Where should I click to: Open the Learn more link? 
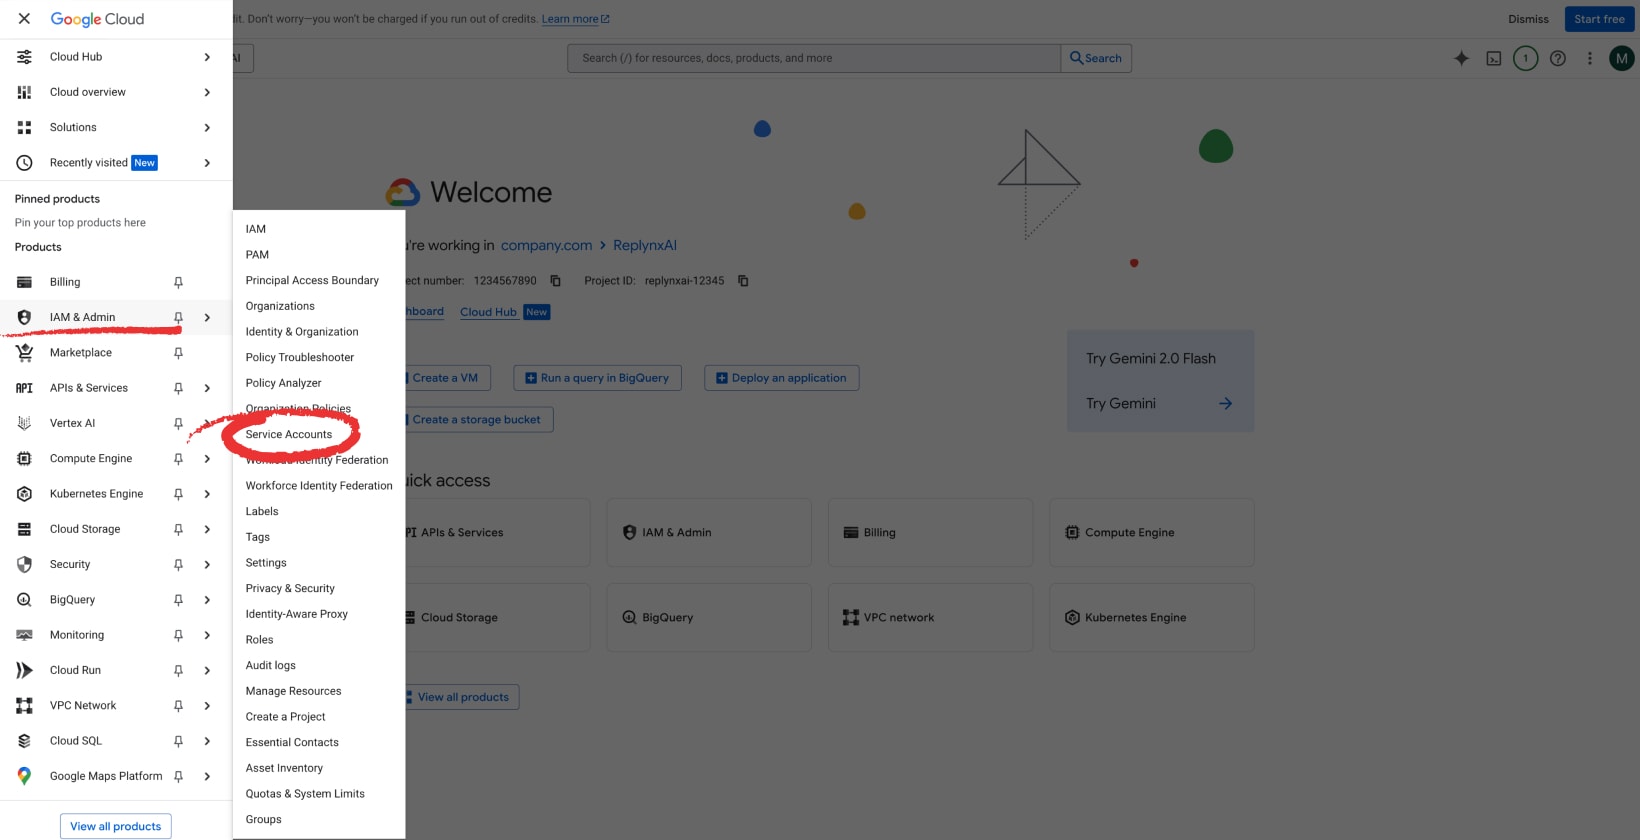575,19
